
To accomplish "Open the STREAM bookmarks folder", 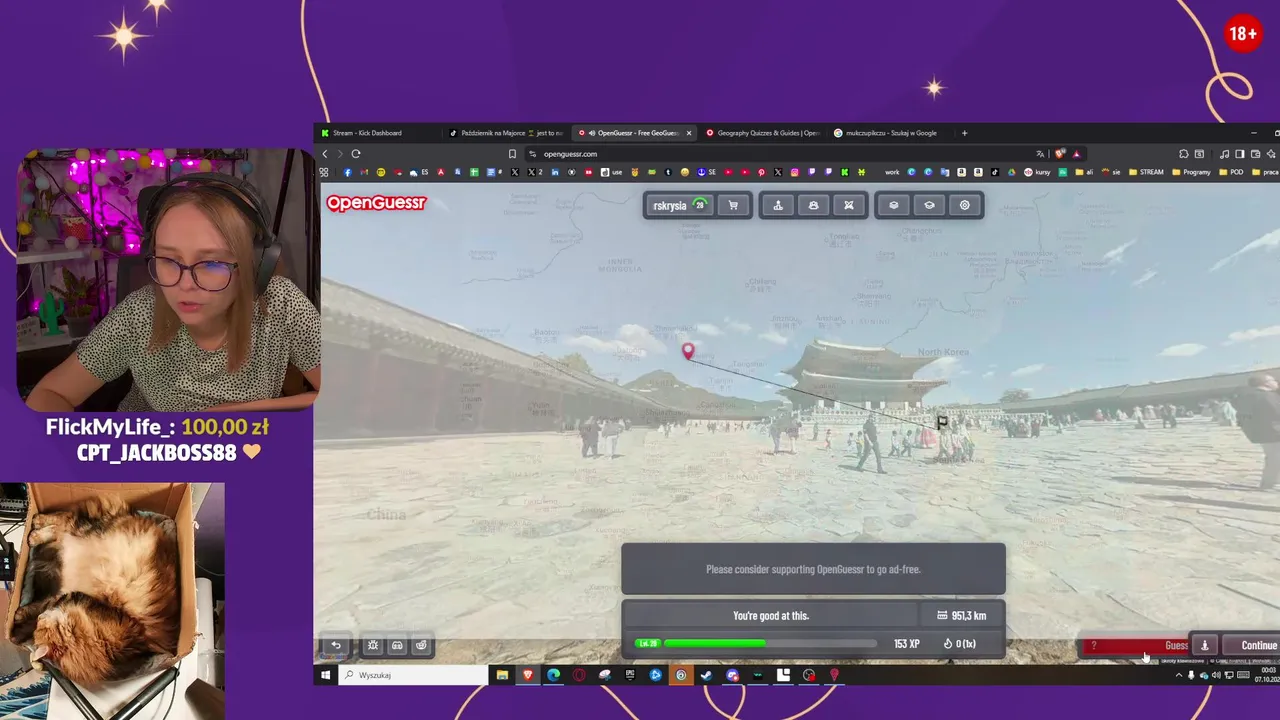I will 1146,172.
